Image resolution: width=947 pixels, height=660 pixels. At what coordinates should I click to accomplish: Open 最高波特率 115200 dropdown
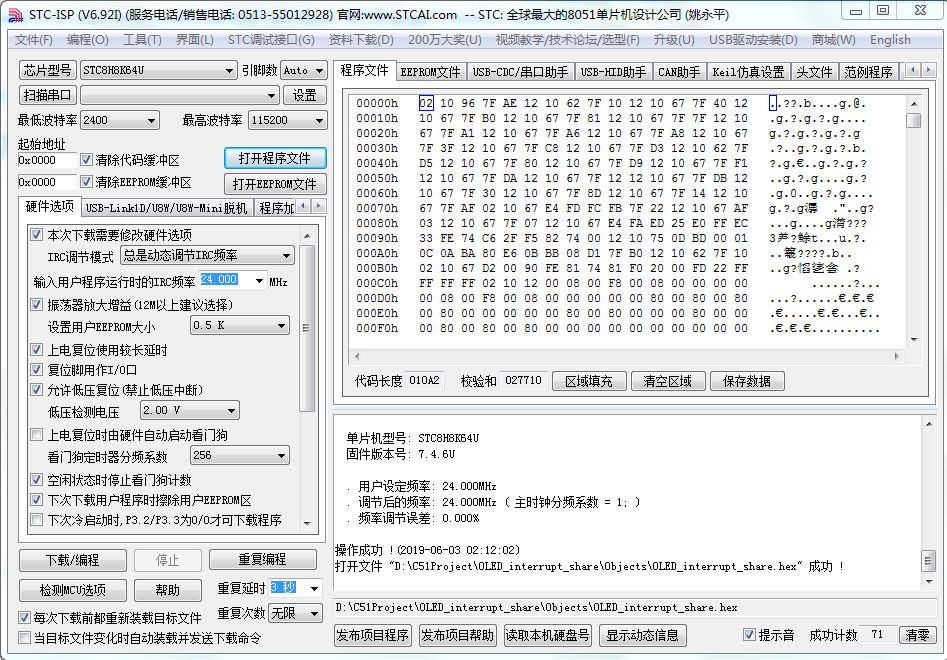[287, 120]
